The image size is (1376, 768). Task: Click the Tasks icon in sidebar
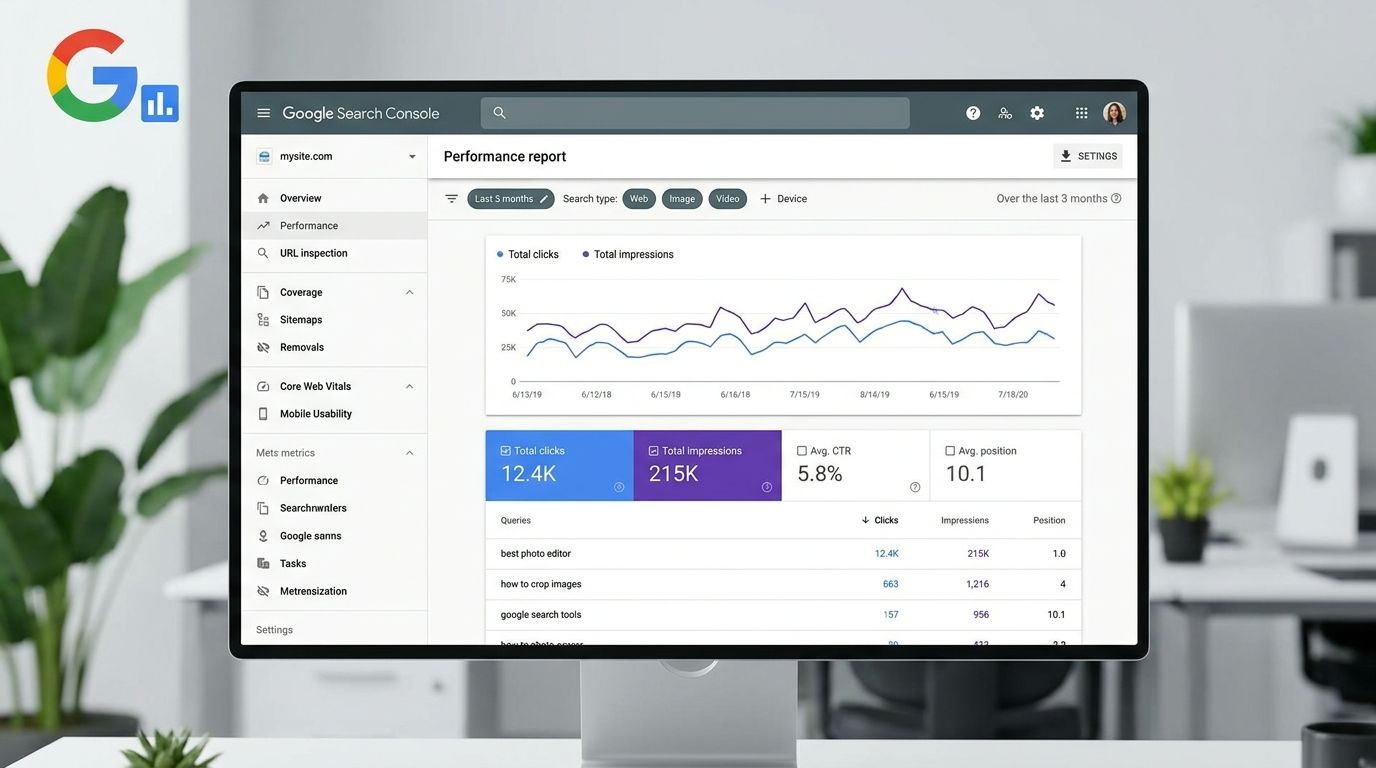pyautogui.click(x=263, y=564)
